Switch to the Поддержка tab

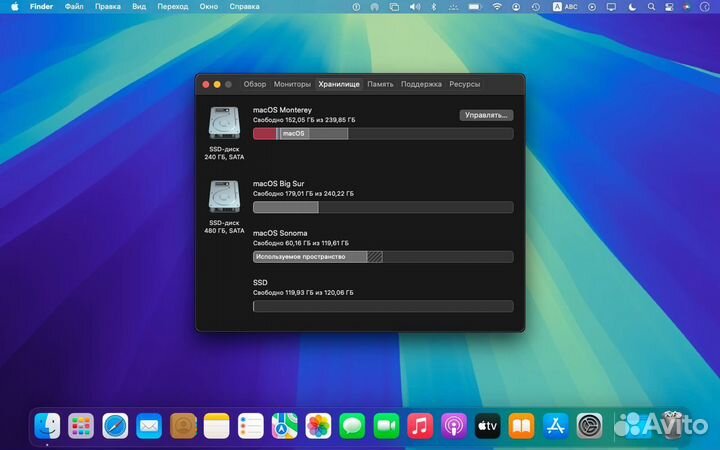click(421, 84)
